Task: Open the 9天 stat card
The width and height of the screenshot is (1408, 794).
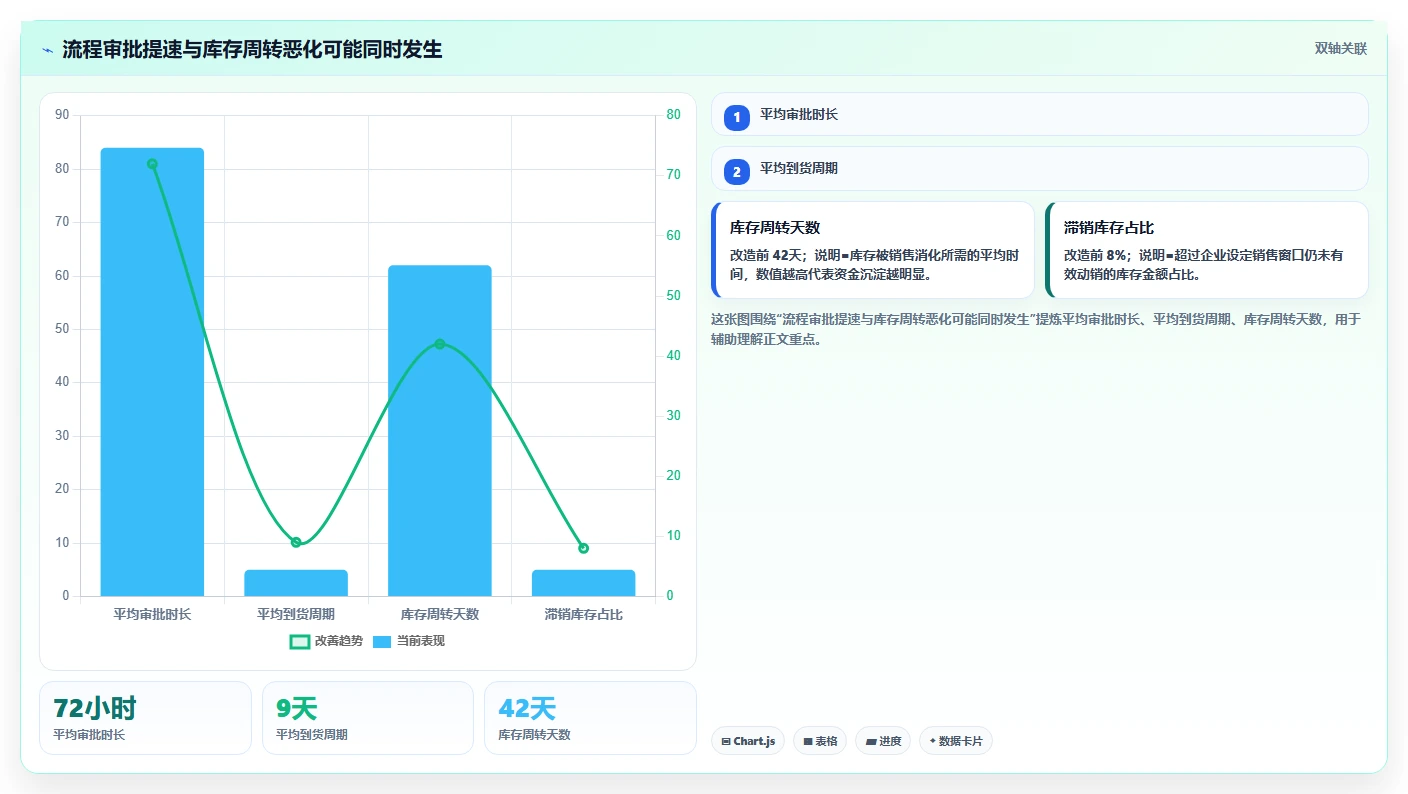Action: tap(368, 718)
